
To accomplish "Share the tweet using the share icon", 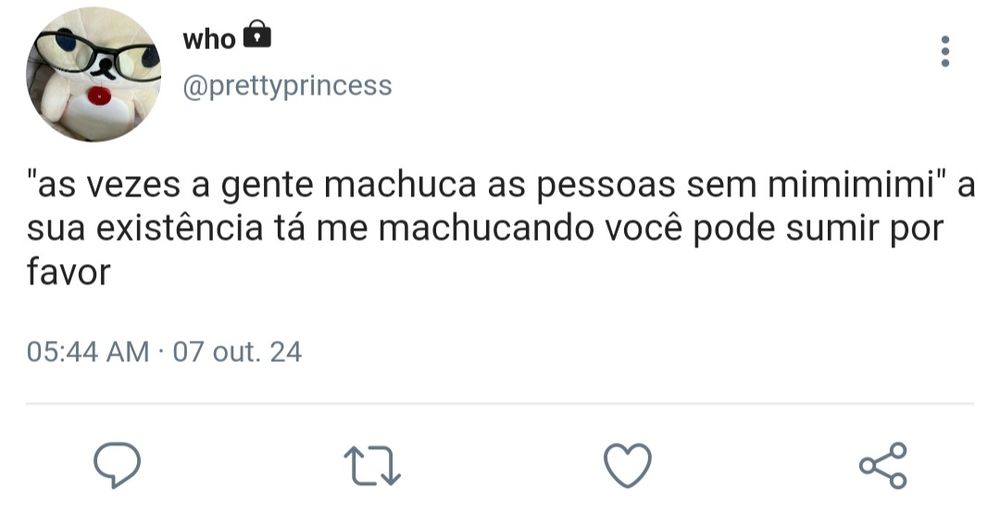I will click(883, 466).
